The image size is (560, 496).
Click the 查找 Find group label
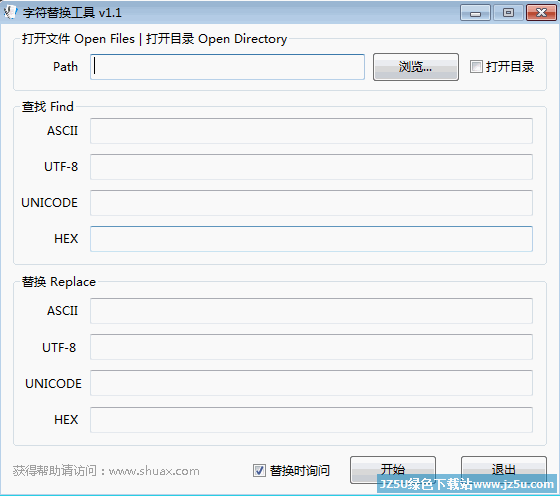(x=48, y=106)
